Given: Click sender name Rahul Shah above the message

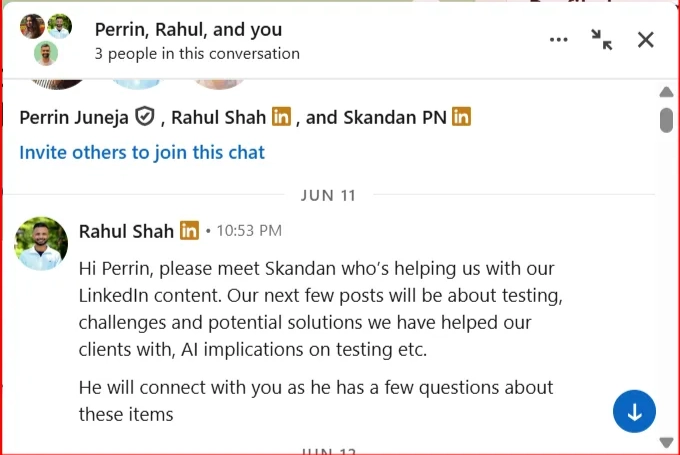Looking at the screenshot, I should [x=126, y=231].
